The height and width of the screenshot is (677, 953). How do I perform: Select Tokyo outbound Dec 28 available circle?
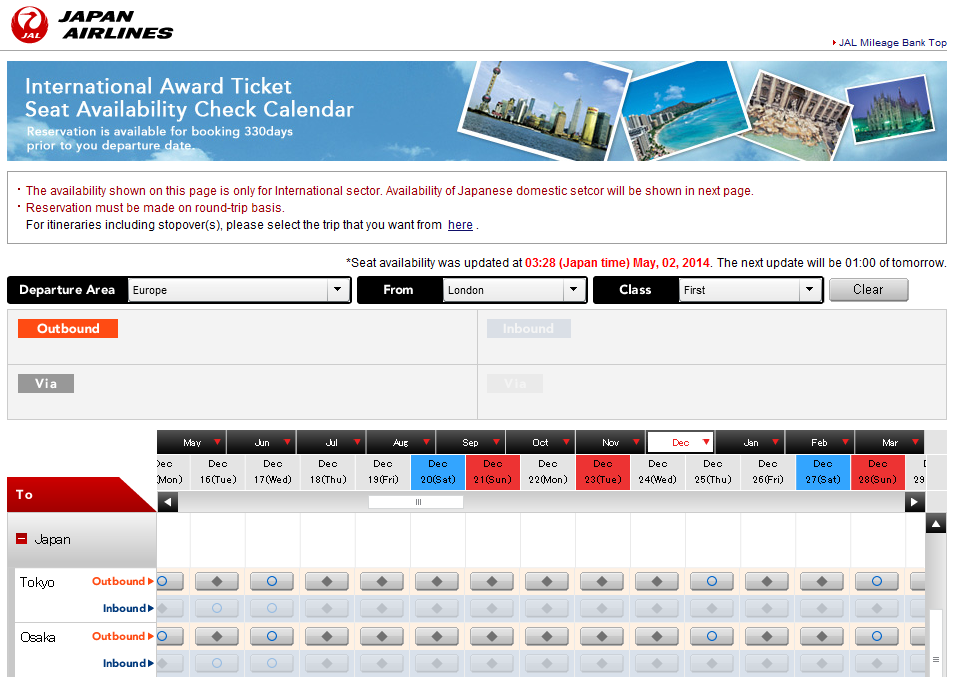[877, 582]
